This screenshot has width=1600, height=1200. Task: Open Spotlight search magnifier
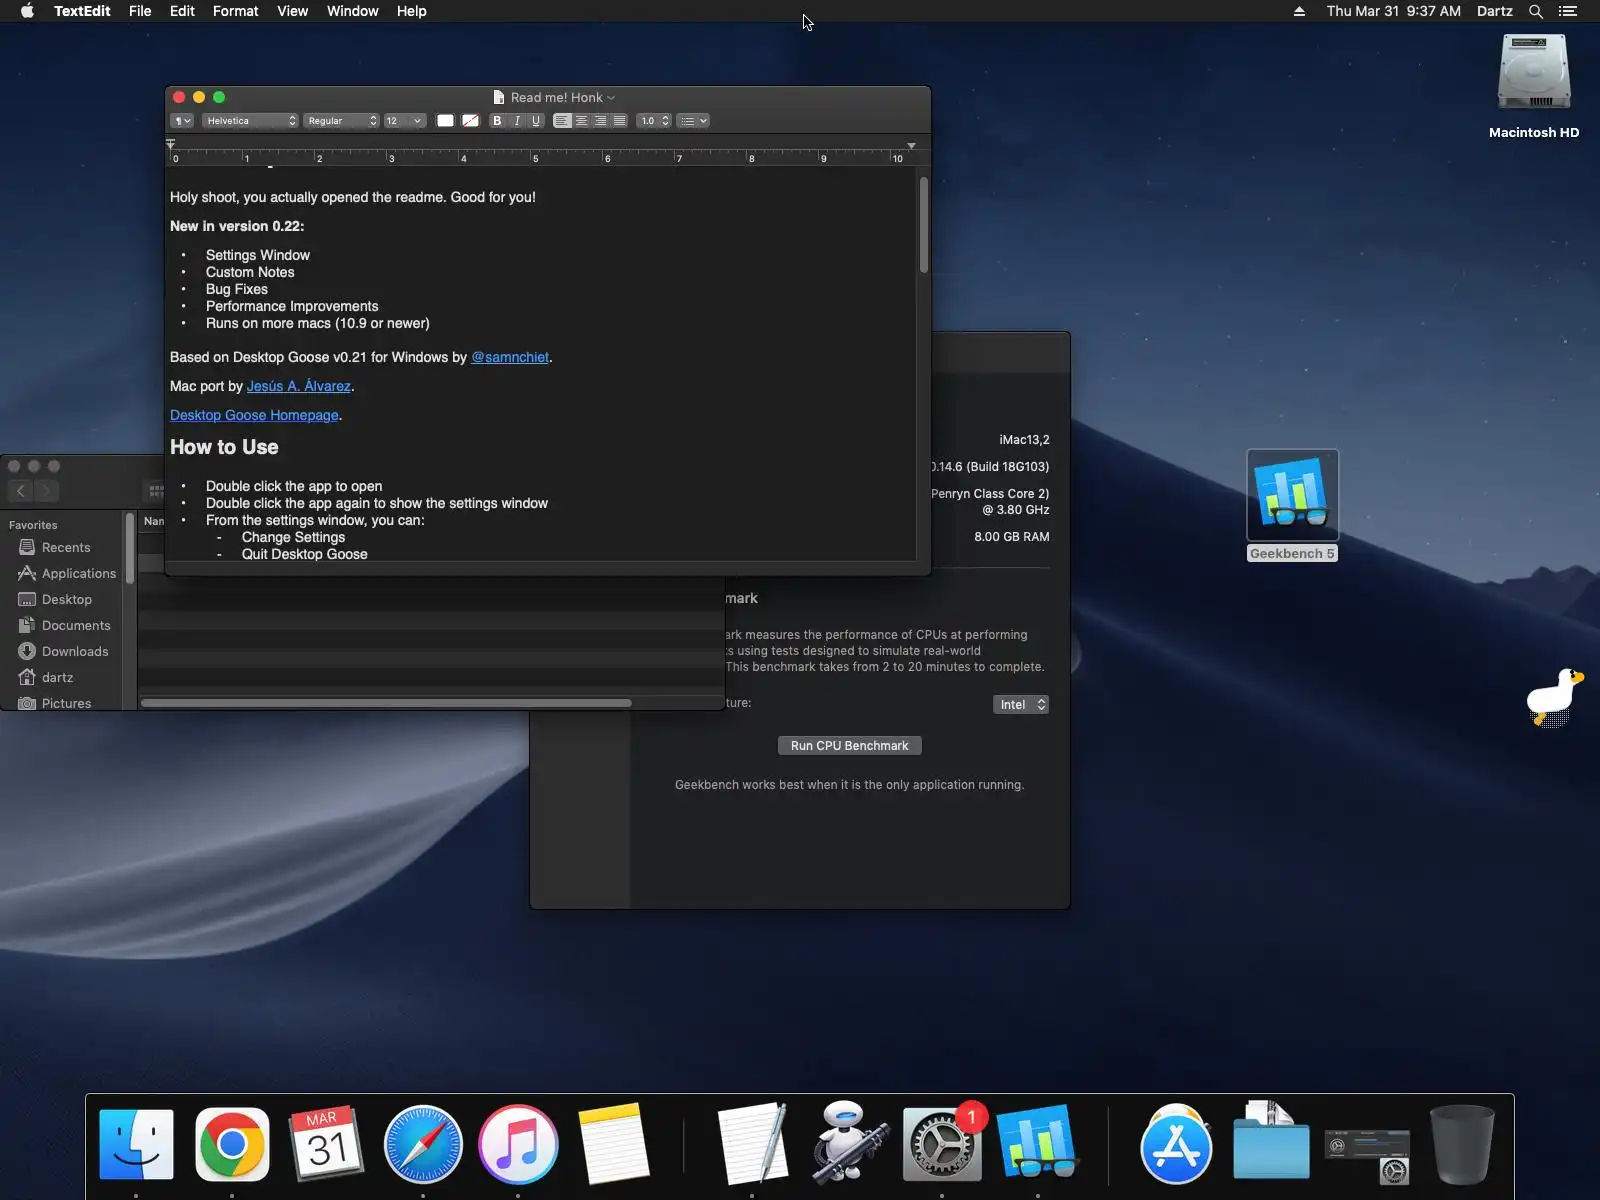[1536, 11]
